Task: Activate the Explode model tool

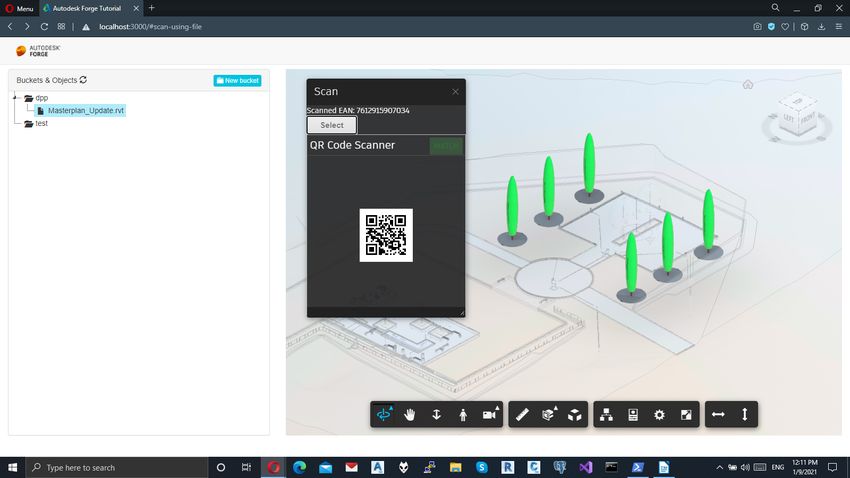Action: point(575,415)
